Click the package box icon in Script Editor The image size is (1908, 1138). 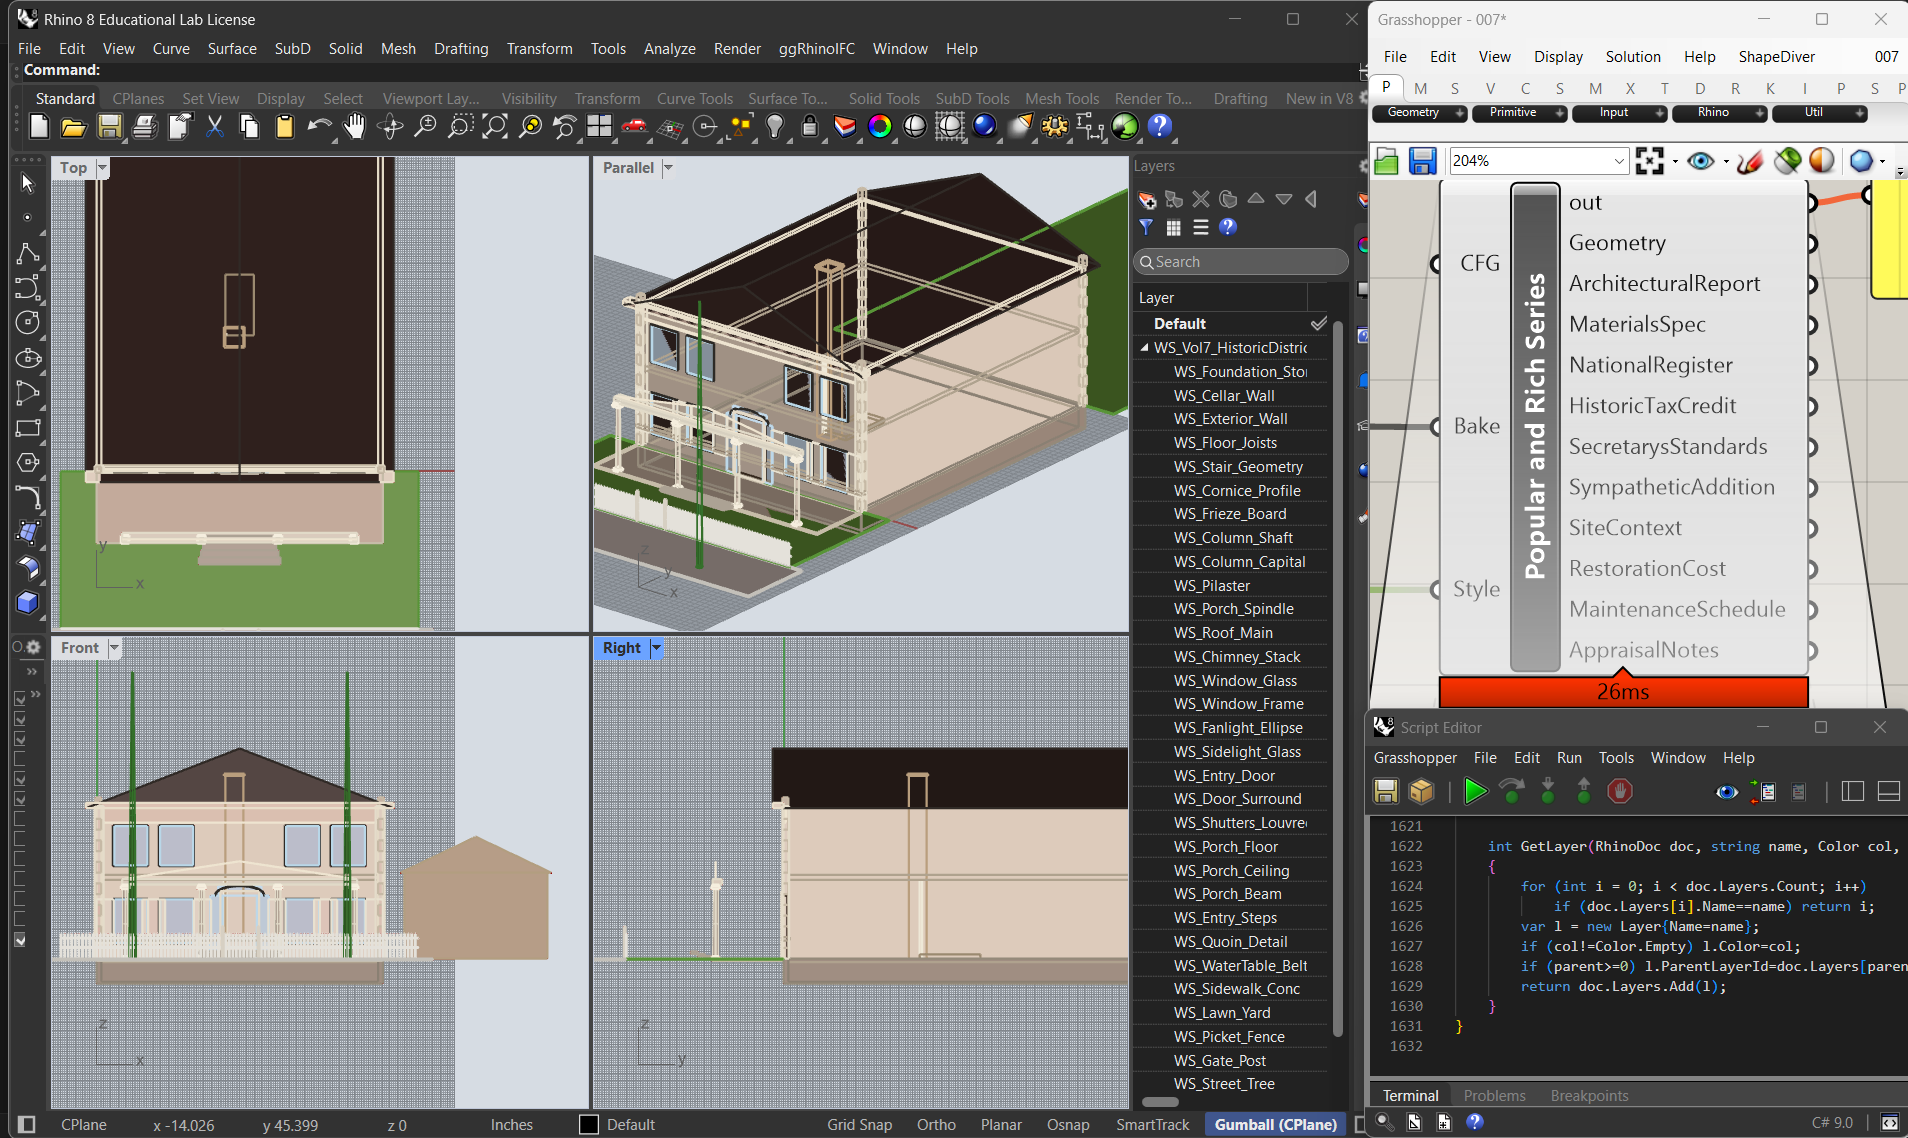[1421, 791]
